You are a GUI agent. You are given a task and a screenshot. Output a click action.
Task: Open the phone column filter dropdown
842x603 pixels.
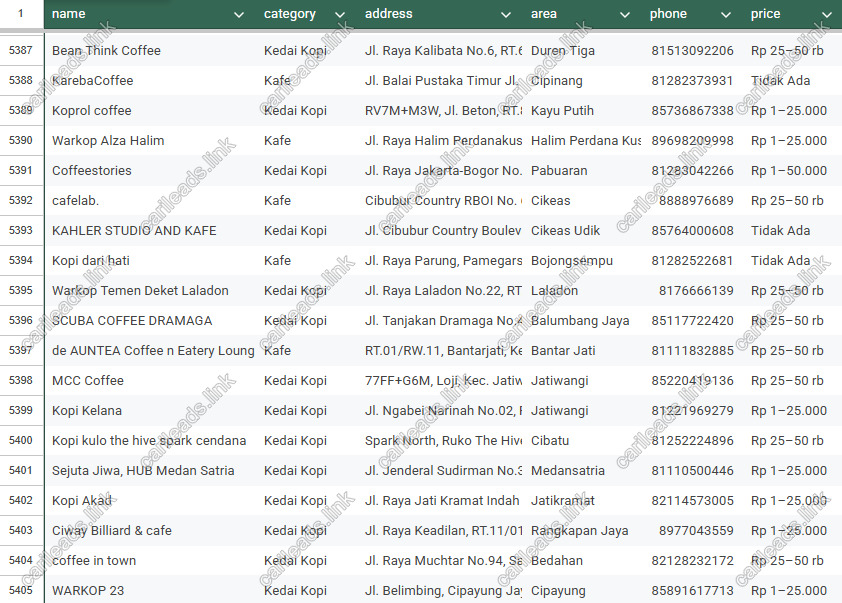coord(726,14)
